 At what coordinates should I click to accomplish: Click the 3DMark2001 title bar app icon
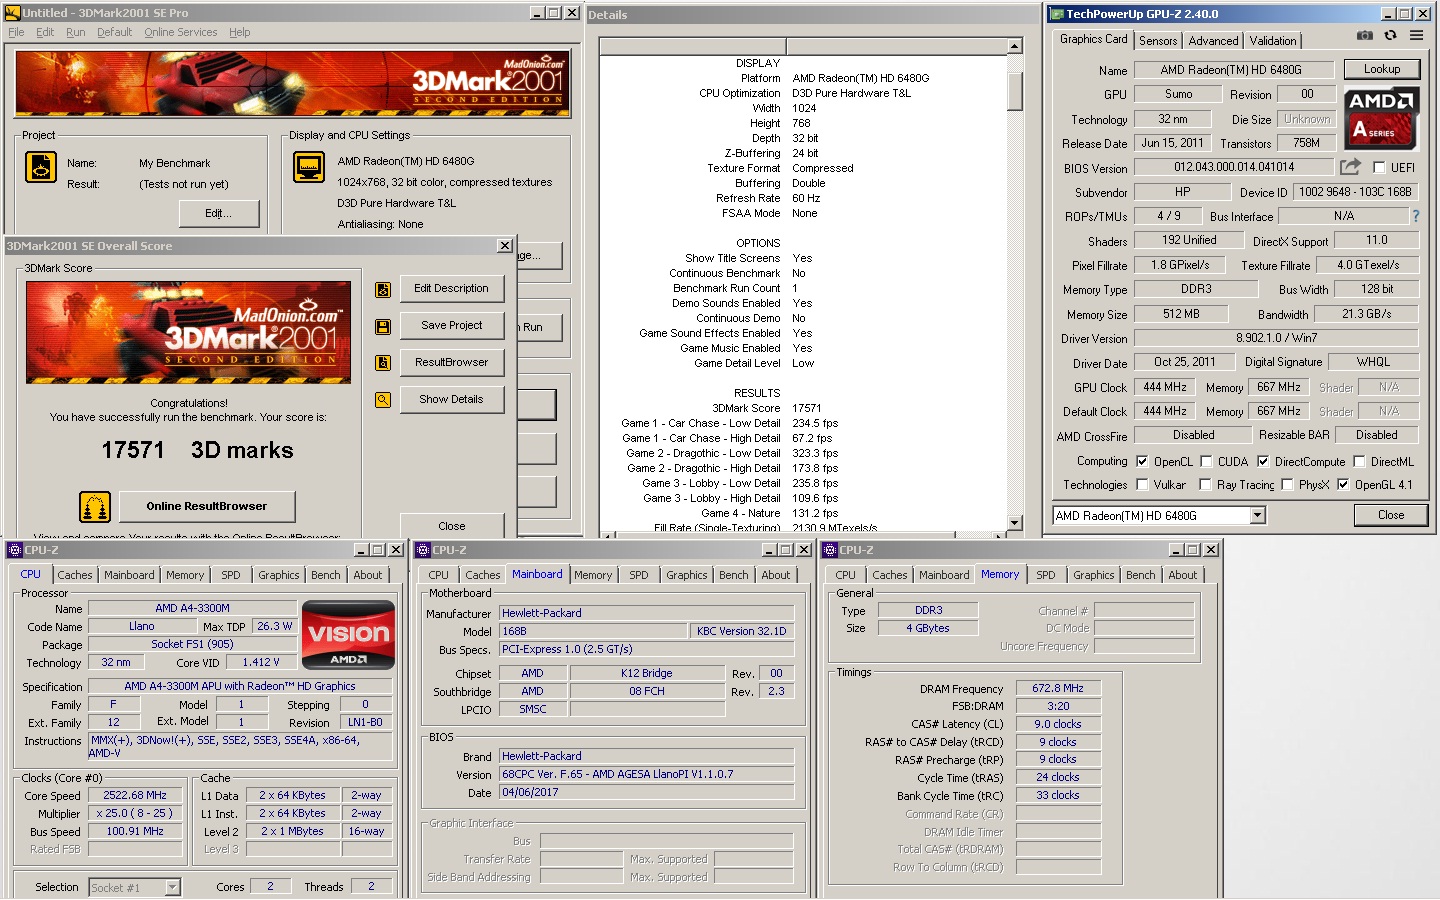tap(12, 13)
